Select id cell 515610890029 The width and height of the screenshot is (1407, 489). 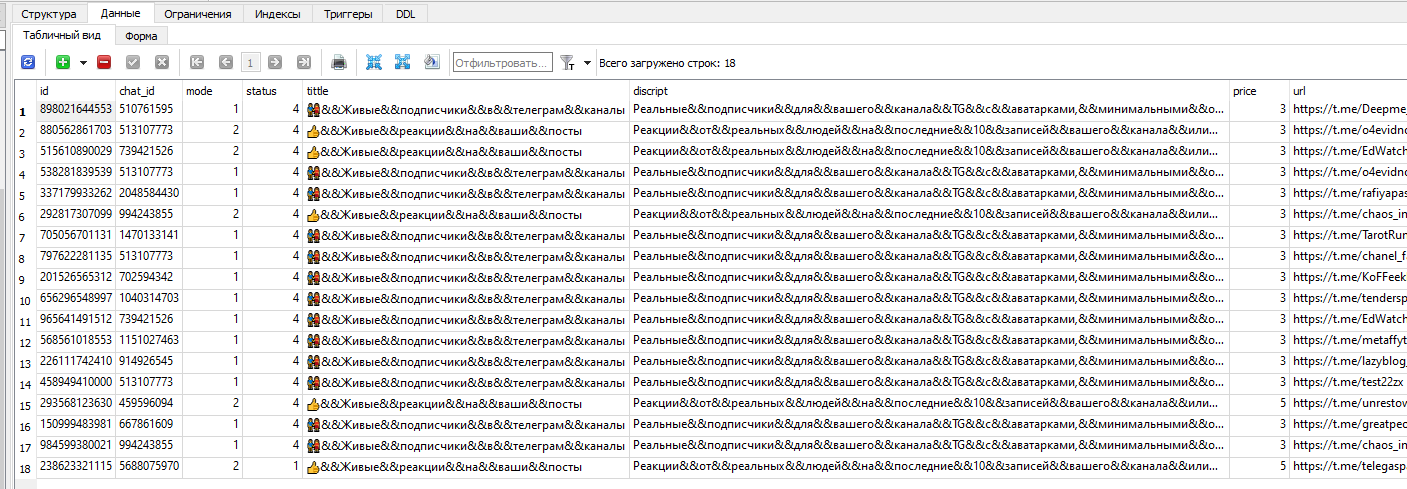[76, 151]
